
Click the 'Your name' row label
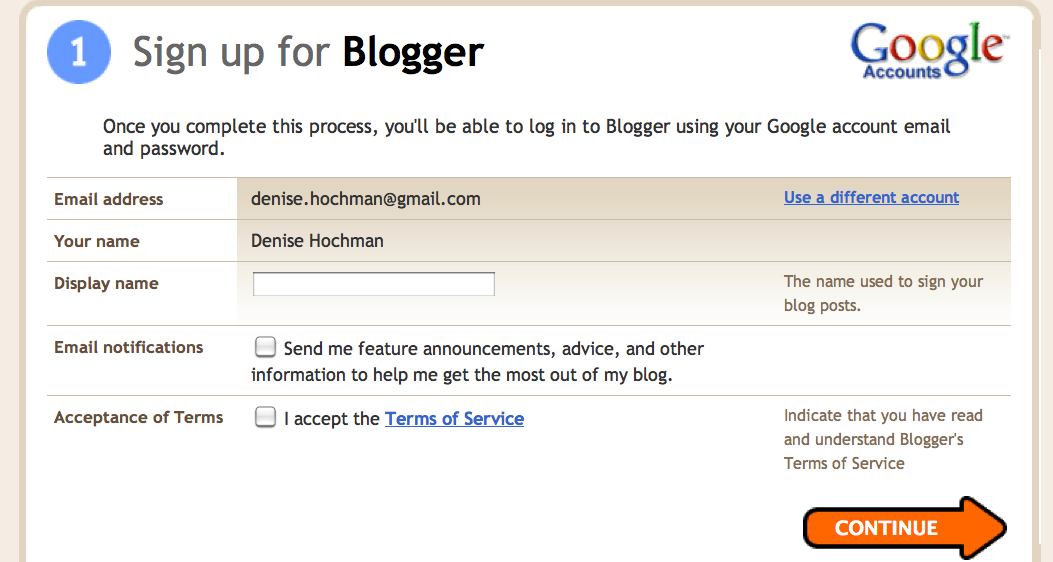(x=97, y=241)
